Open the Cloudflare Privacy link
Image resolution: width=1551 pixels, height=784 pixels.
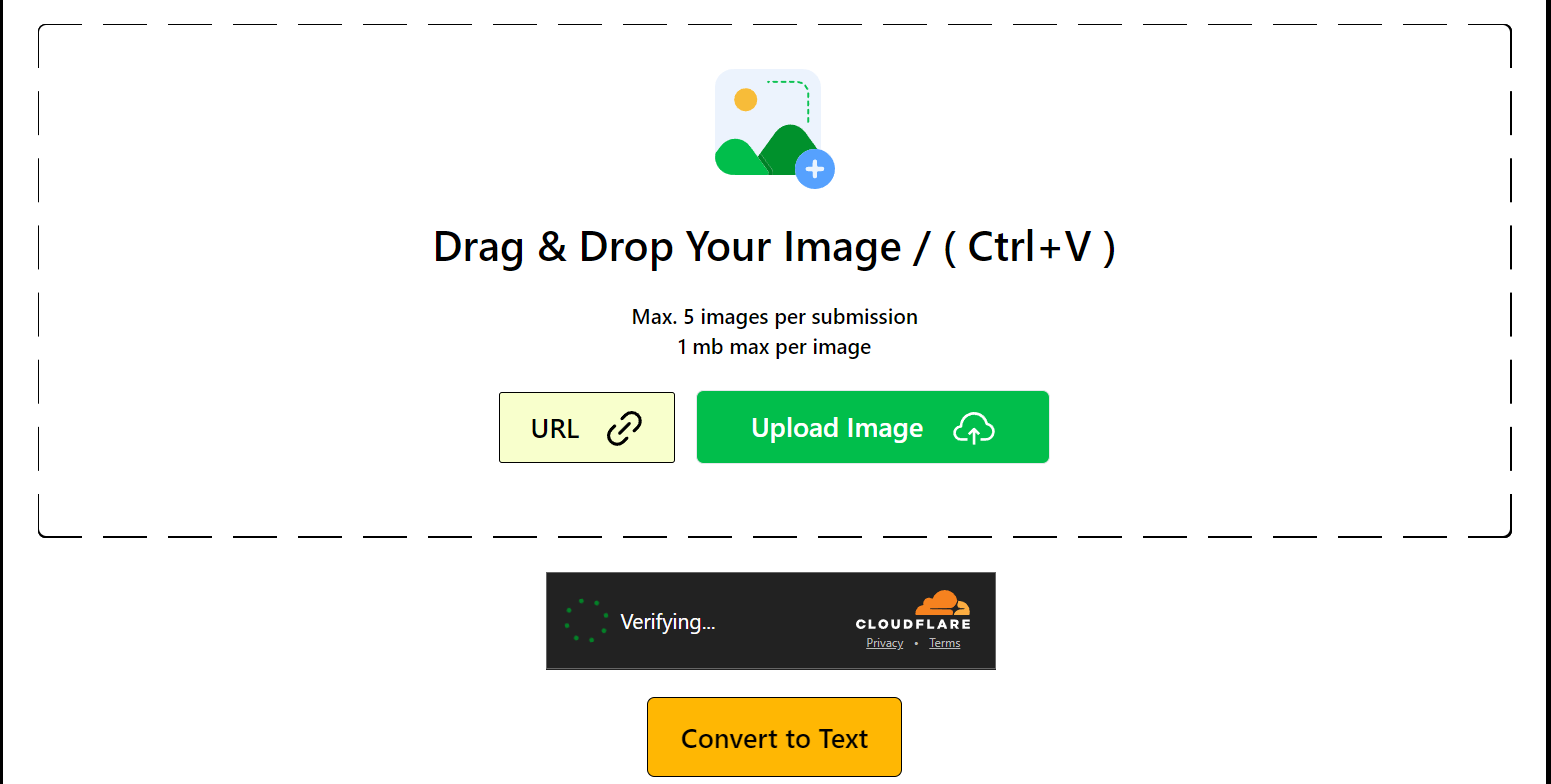tap(884, 643)
